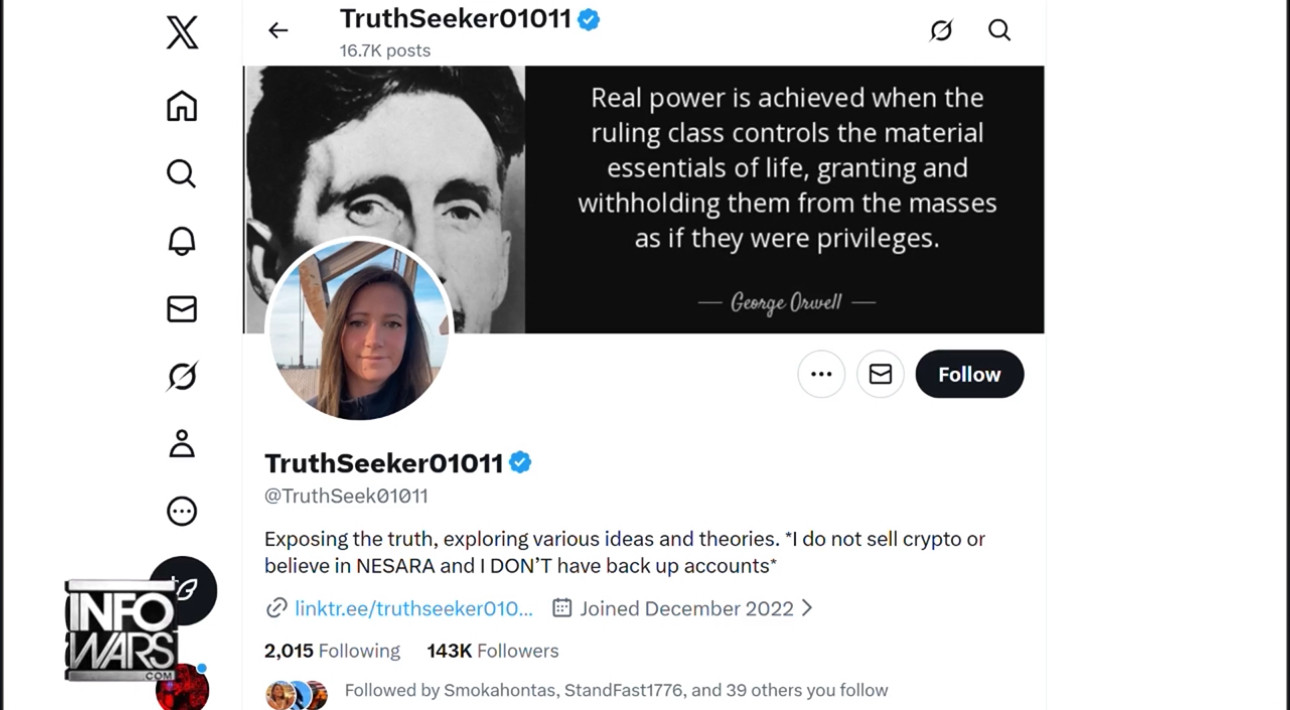
Task: Open the X logo home link
Action: pyautogui.click(x=182, y=32)
